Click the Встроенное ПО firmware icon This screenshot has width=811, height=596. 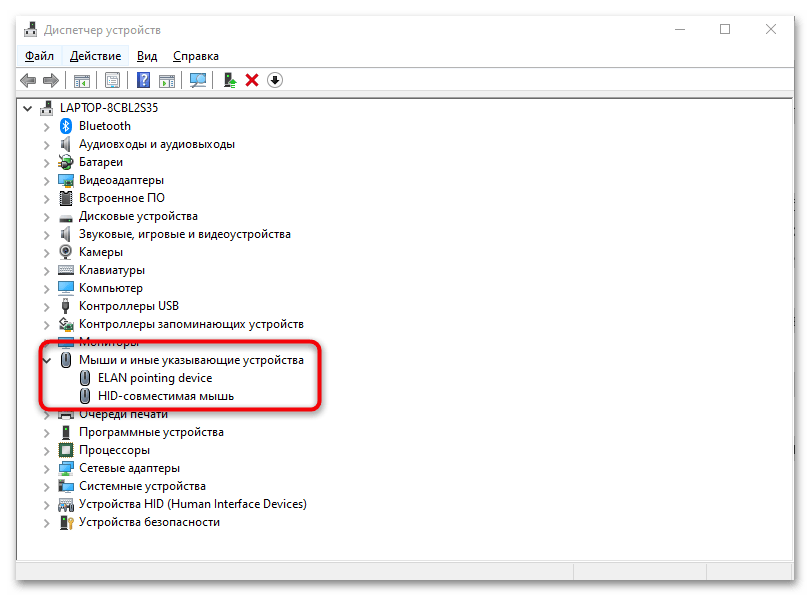[x=66, y=198]
